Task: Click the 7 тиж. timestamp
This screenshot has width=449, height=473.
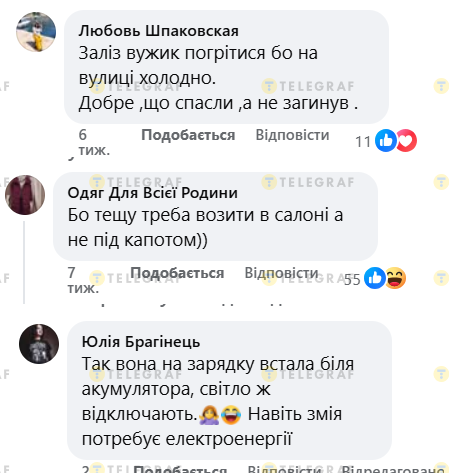Action: 83,280
